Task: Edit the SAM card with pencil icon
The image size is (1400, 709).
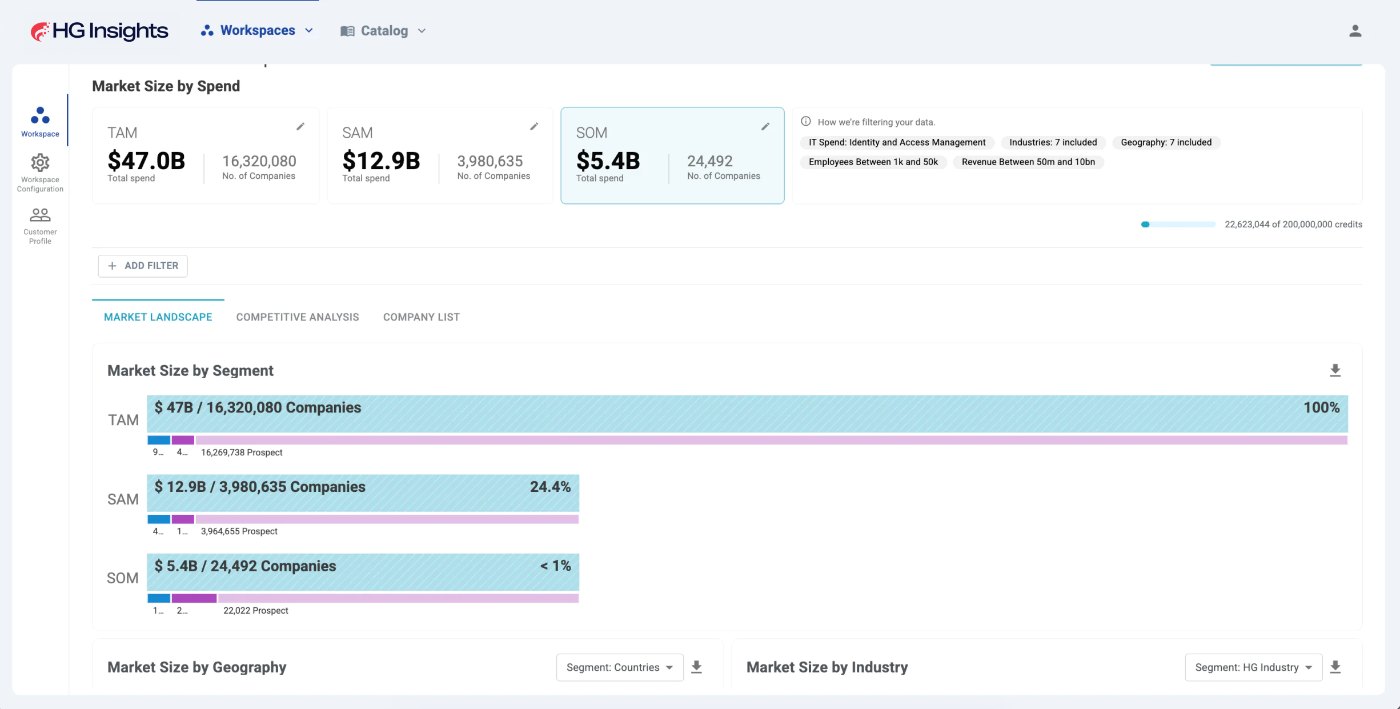Action: tap(534, 126)
